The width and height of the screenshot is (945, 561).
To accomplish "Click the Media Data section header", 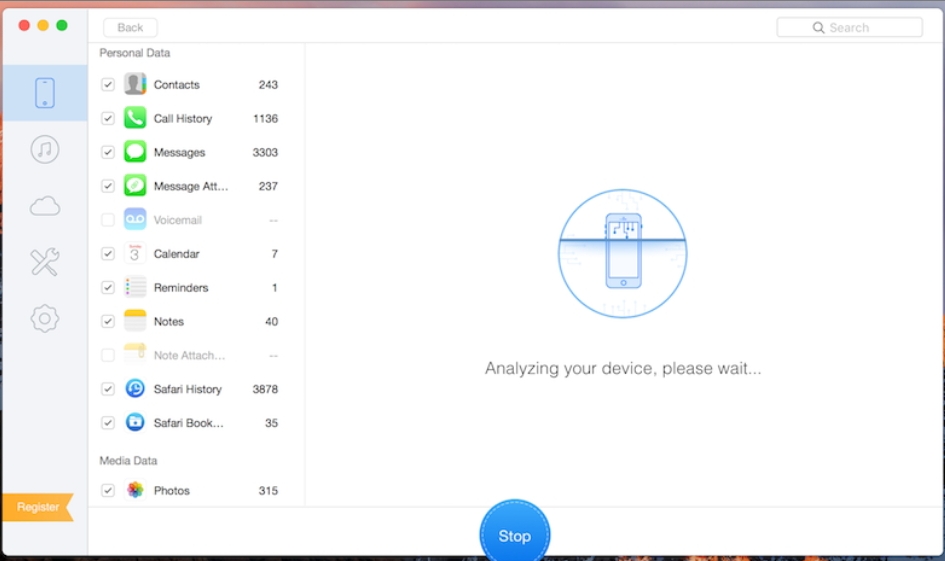I will coord(128,460).
